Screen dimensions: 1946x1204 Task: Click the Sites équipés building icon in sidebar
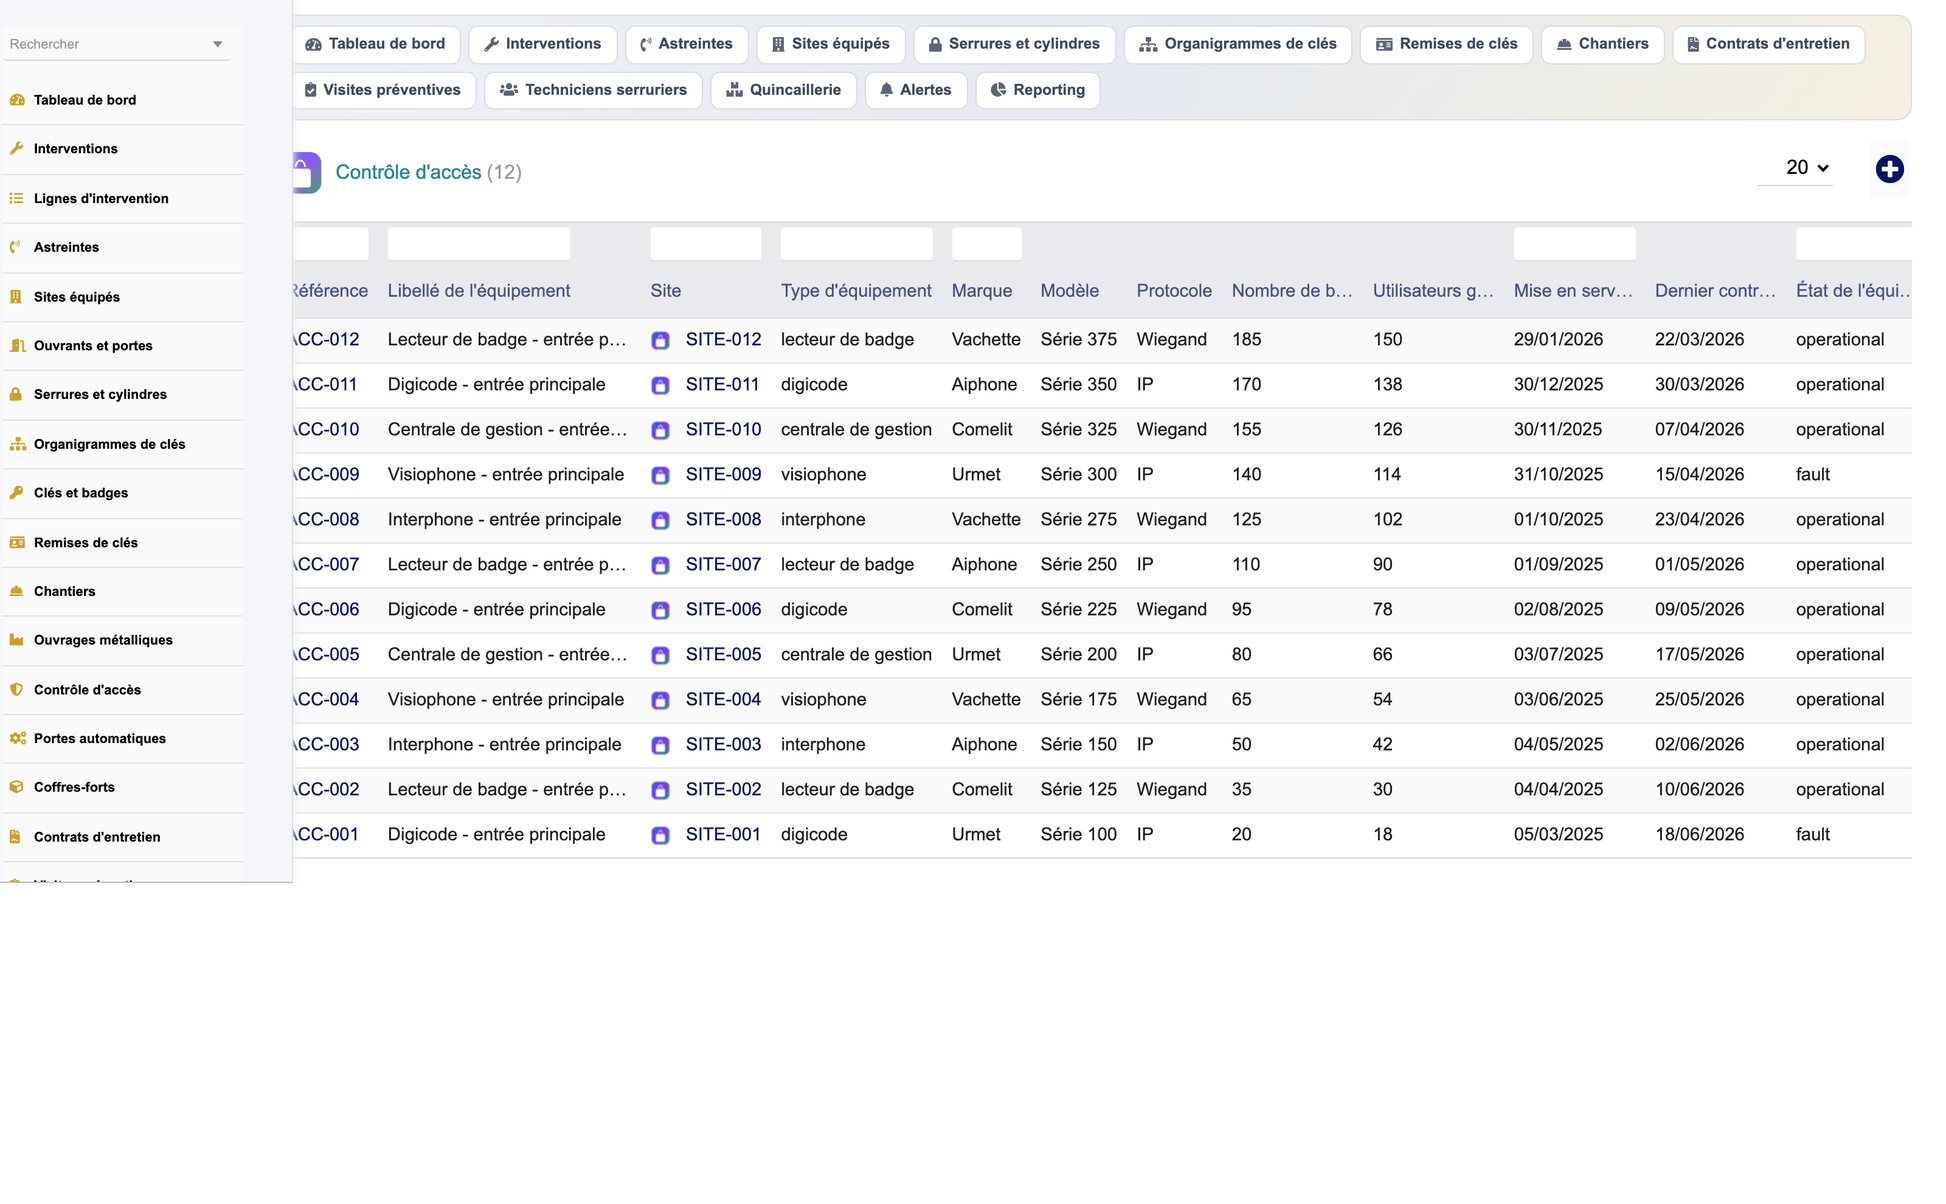17,297
